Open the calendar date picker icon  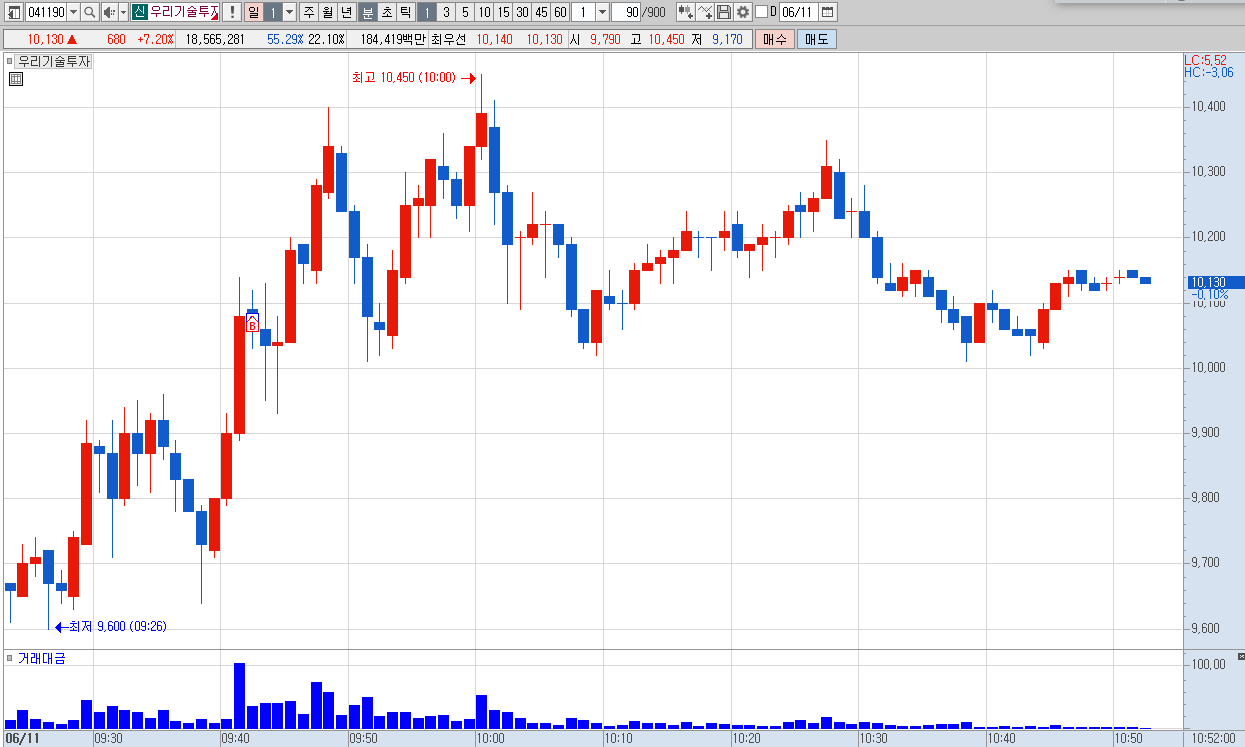828,12
